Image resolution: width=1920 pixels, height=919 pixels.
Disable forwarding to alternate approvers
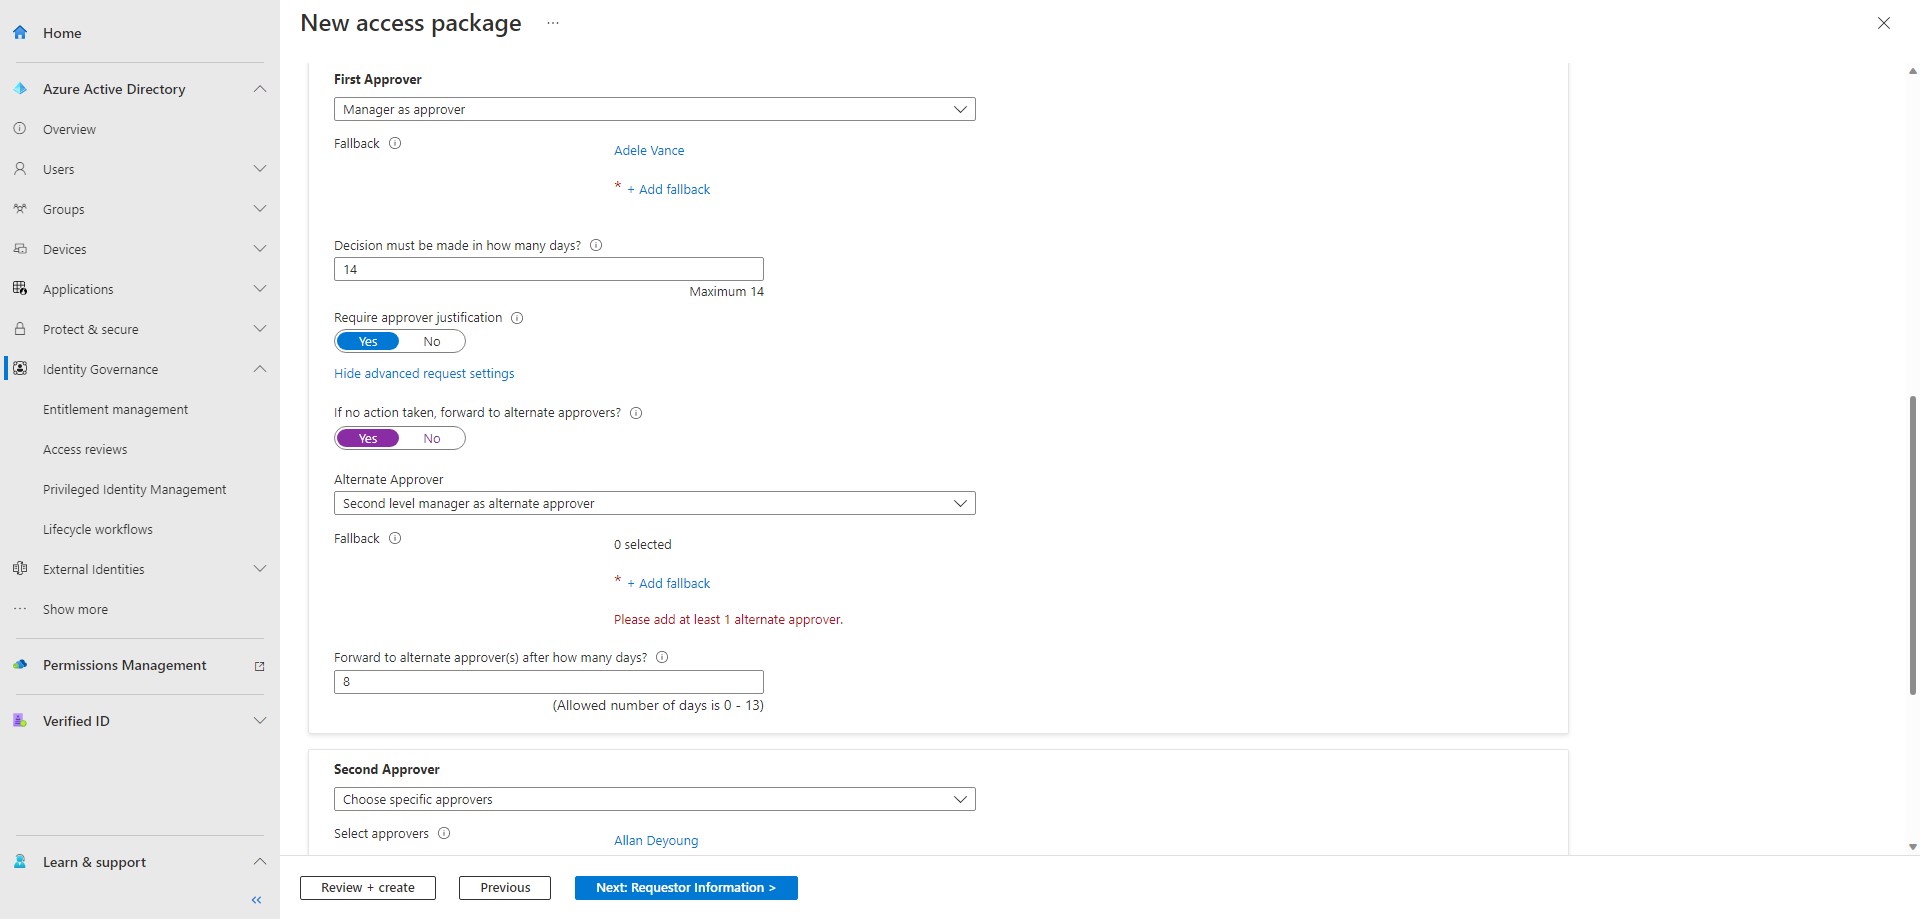pos(432,438)
